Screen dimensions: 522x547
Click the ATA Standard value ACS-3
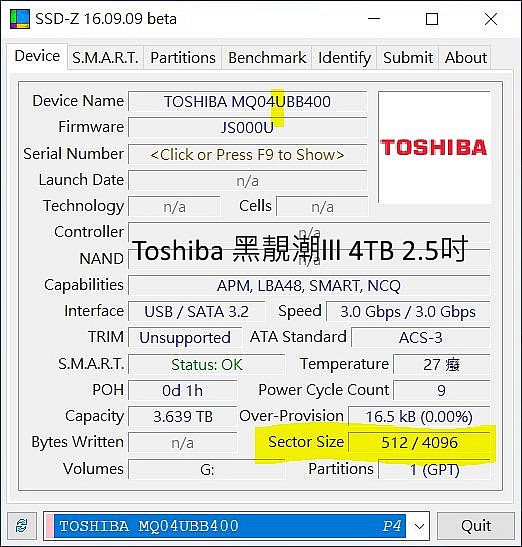pyautogui.click(x=420, y=338)
